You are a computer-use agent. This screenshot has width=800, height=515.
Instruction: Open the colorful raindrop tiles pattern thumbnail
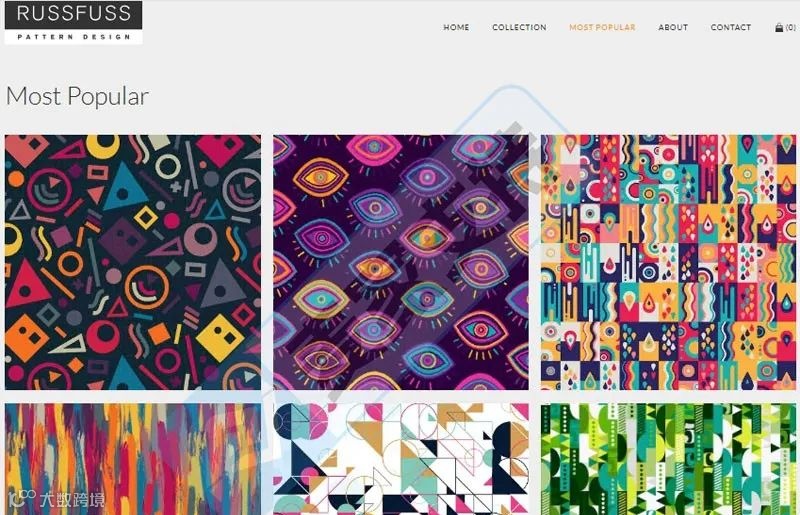pyautogui.click(x=668, y=262)
